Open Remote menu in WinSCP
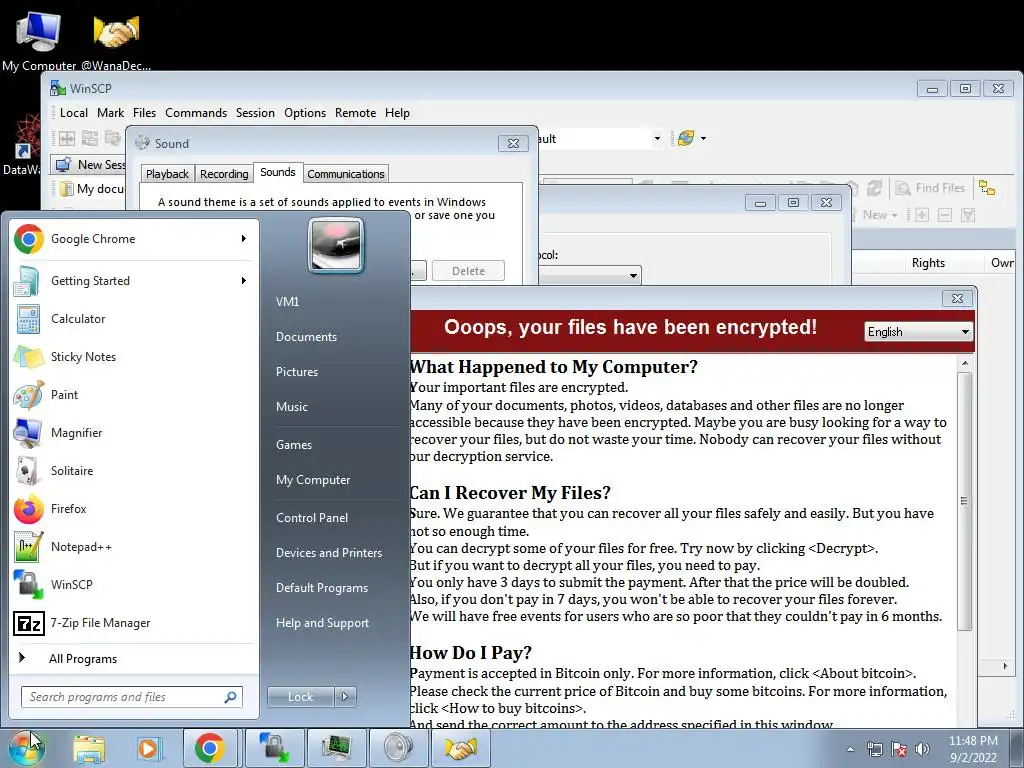This screenshot has height=768, width=1024. tap(355, 113)
